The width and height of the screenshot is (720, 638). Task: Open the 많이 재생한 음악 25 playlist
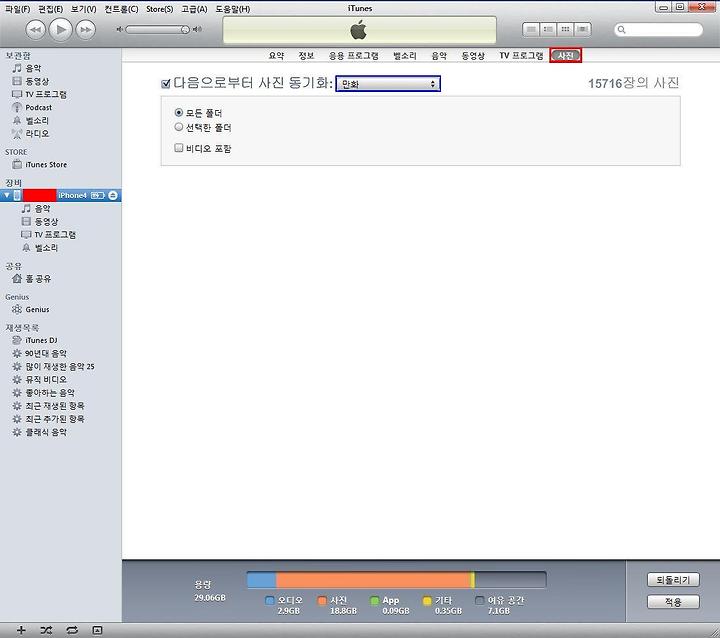[60, 367]
